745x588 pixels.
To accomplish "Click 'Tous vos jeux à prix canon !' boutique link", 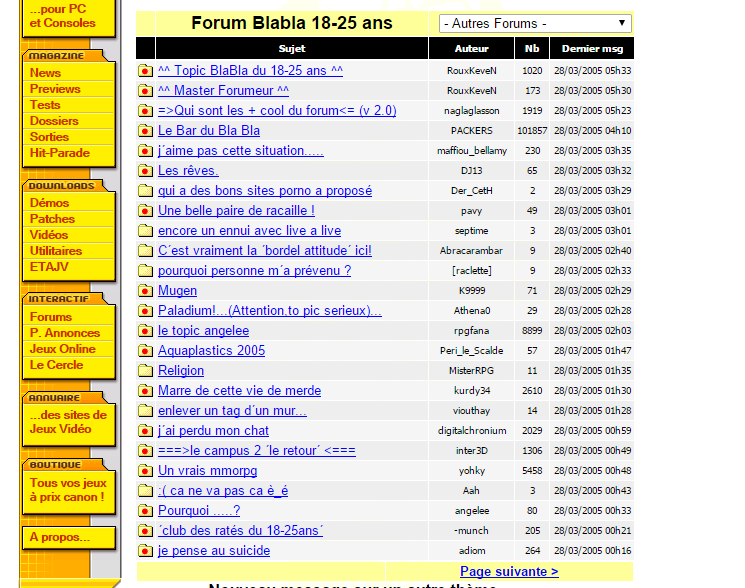I will [x=67, y=490].
